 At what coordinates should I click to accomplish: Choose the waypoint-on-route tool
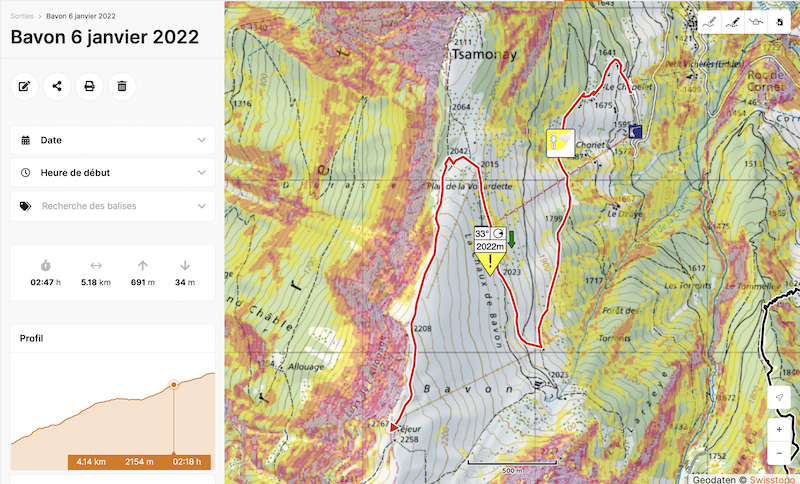[756, 21]
